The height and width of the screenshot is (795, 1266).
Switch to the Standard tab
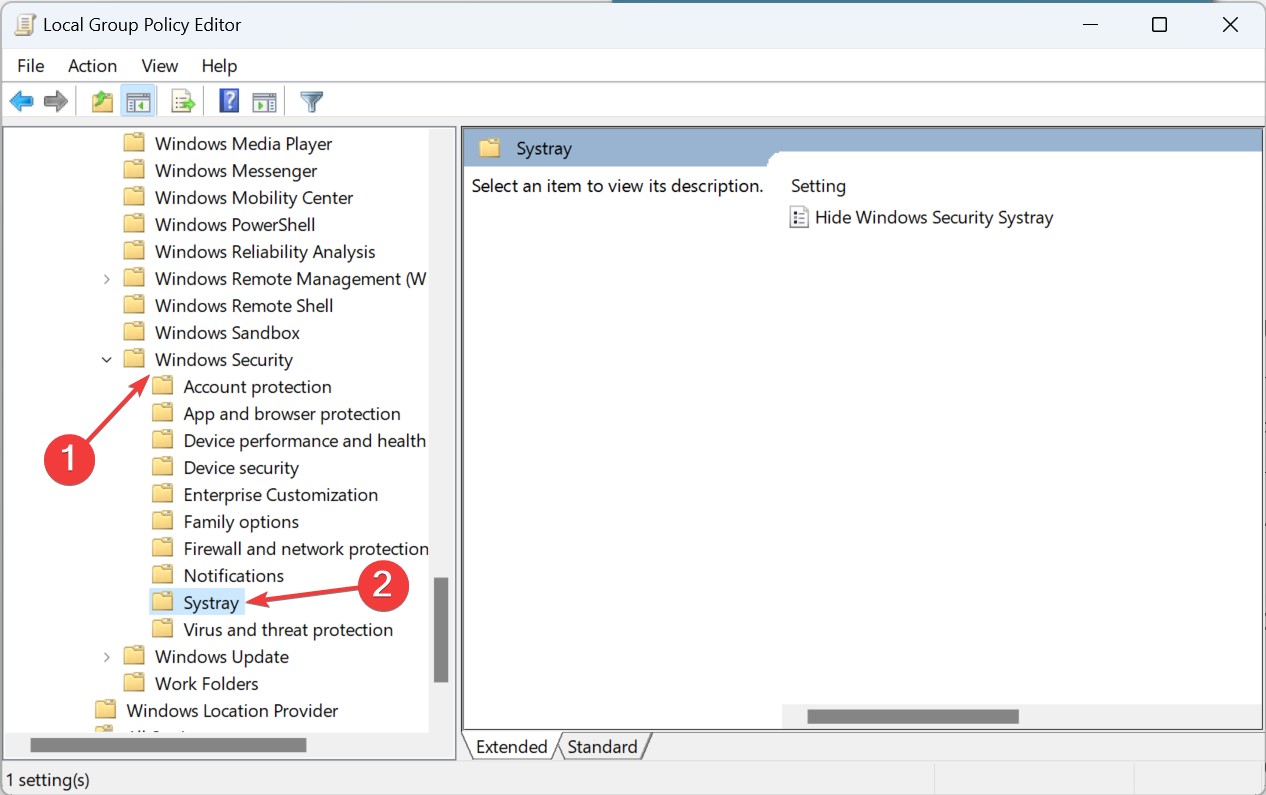click(x=602, y=746)
